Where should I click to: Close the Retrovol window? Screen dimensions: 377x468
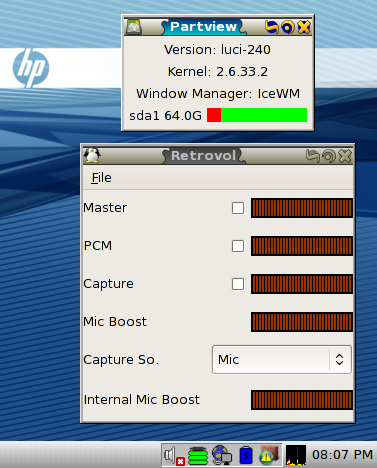(345, 156)
